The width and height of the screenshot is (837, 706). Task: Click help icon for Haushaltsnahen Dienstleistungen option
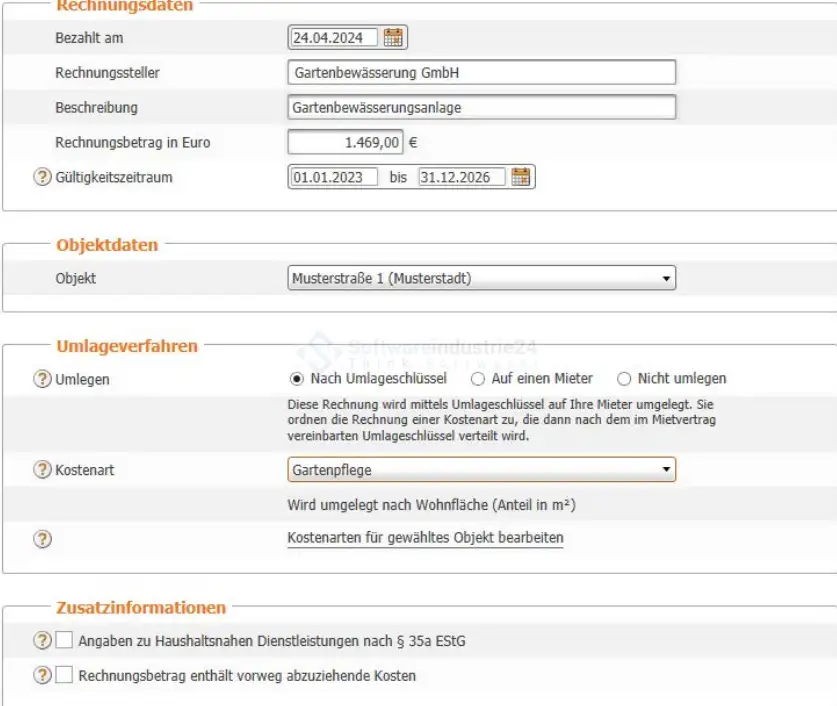click(42, 641)
